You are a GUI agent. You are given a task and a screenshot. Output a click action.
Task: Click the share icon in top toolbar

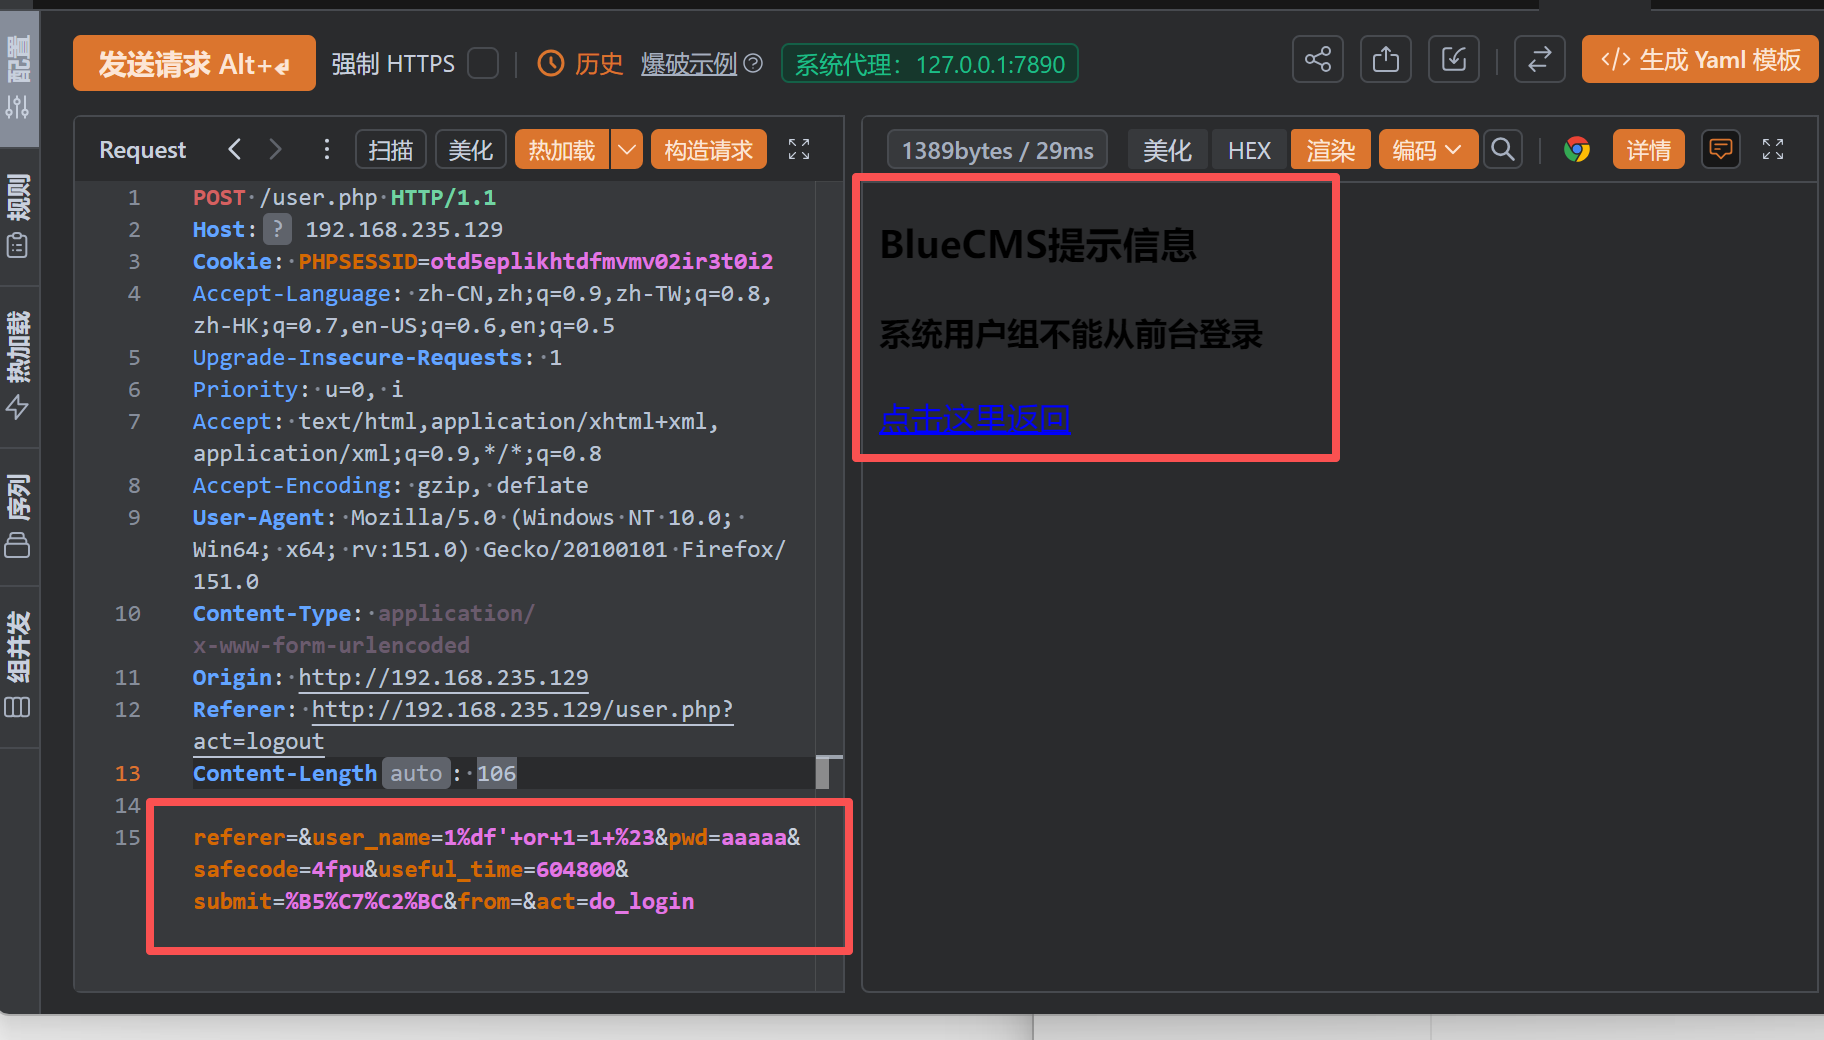coord(1318,60)
